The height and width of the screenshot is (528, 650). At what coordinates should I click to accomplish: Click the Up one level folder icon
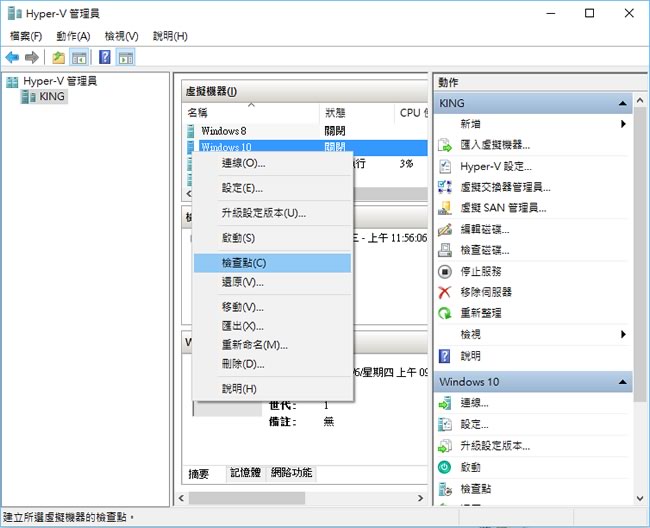[x=58, y=57]
